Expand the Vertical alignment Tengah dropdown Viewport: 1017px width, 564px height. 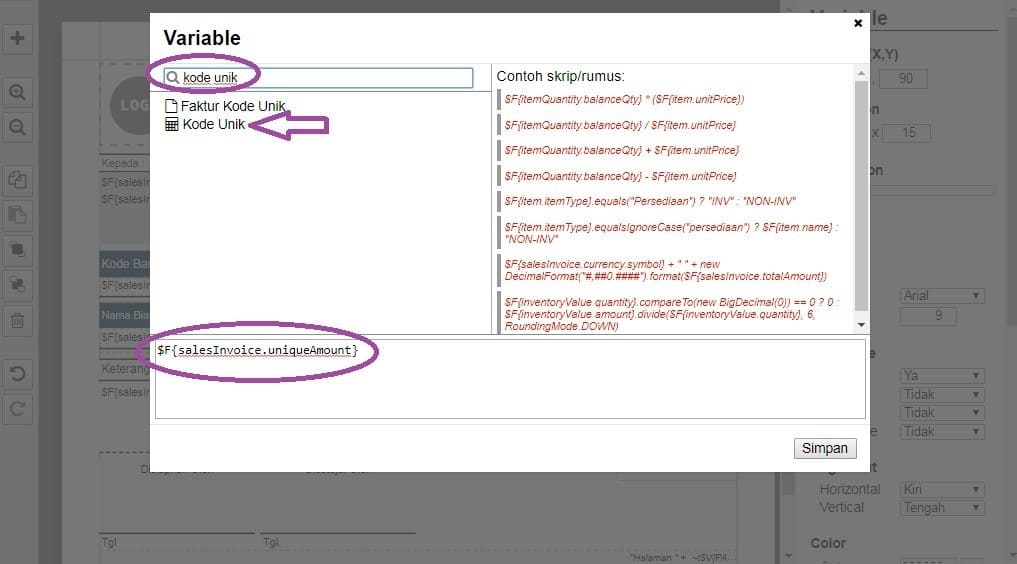942,508
